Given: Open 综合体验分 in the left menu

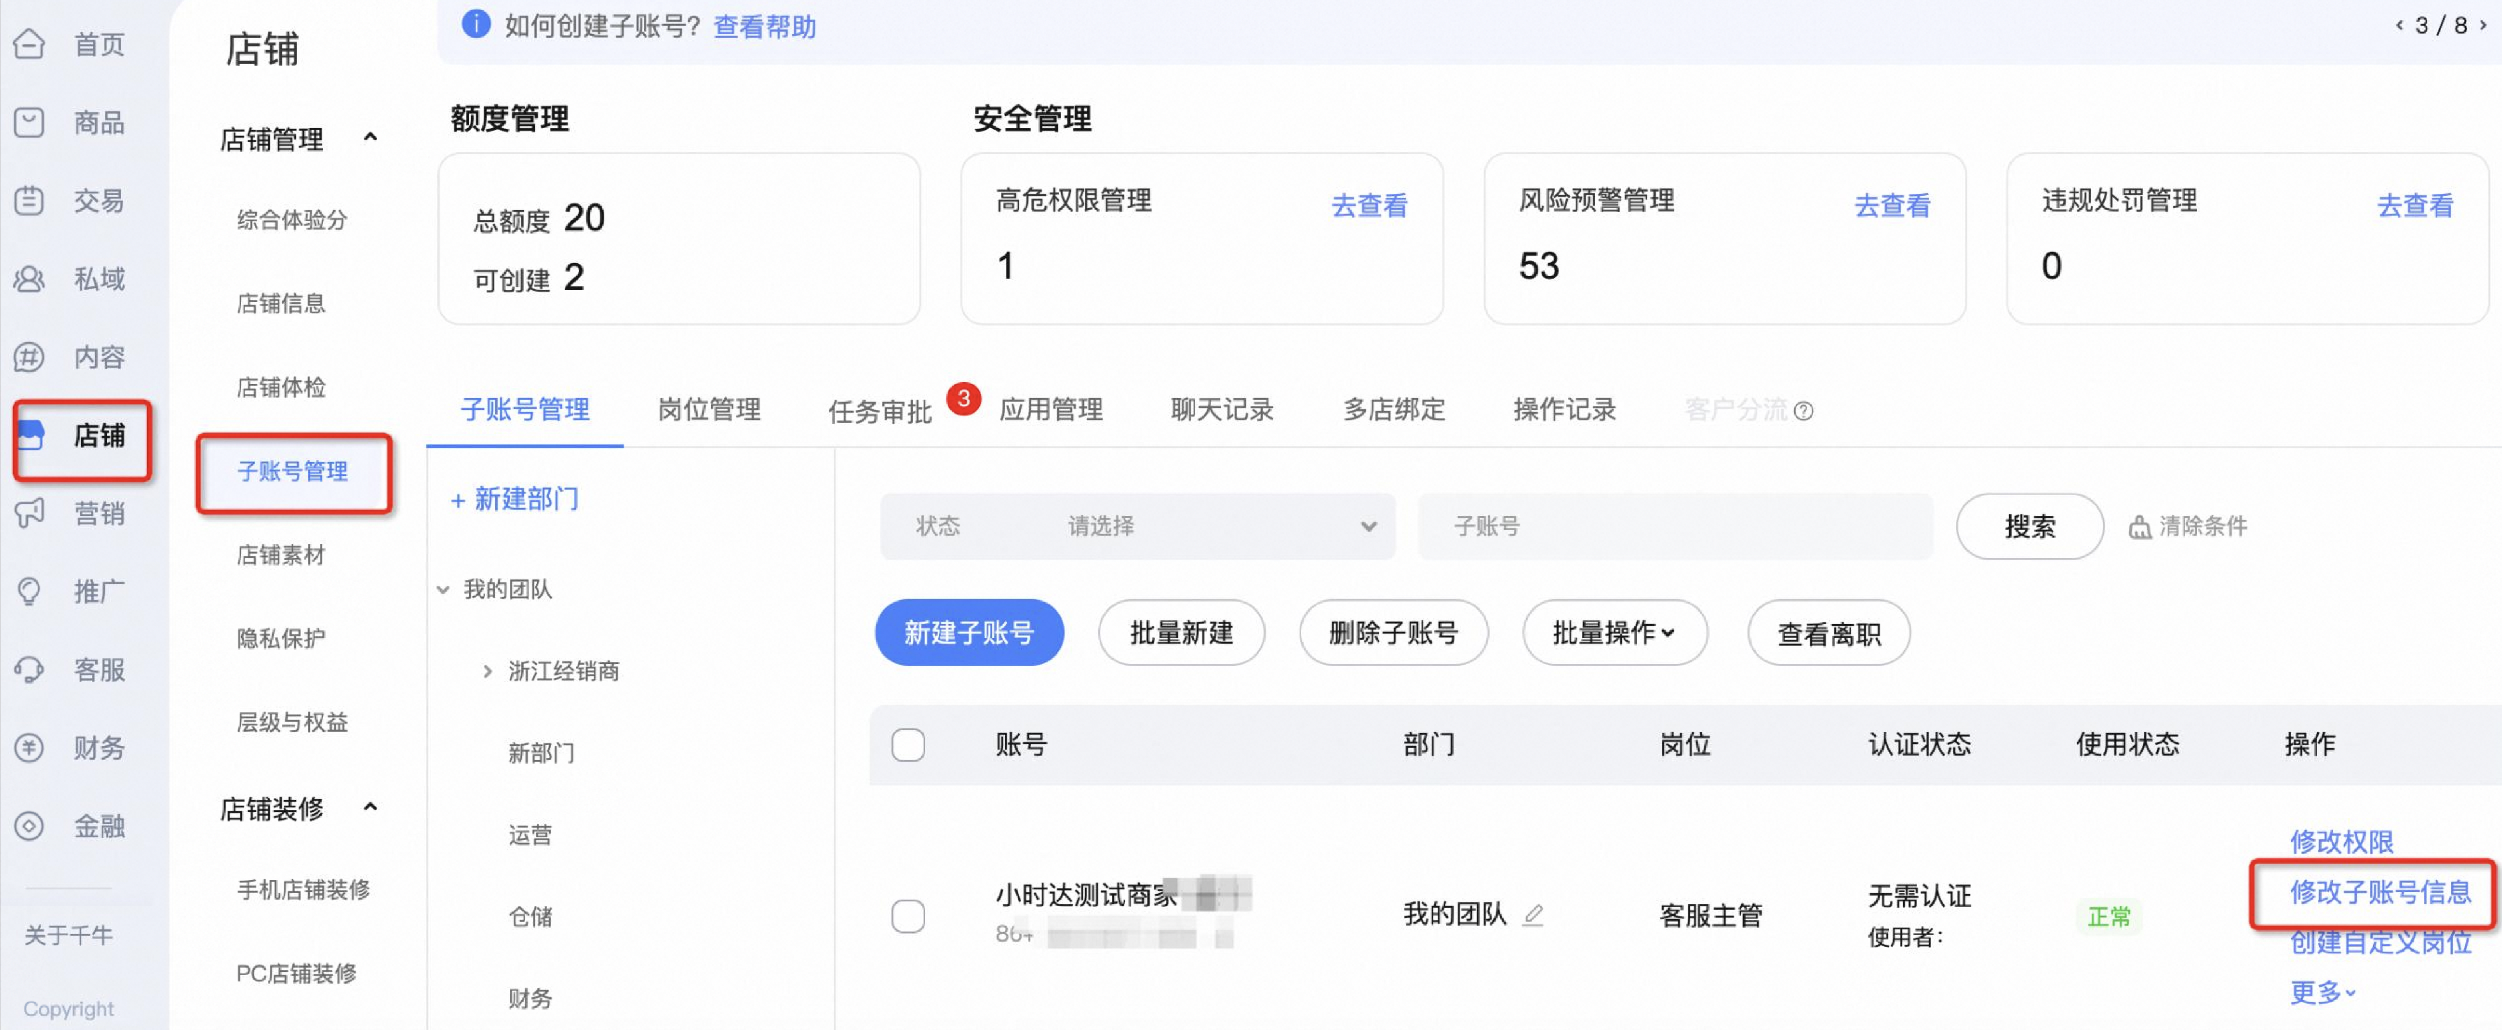Looking at the screenshot, I should click(293, 220).
